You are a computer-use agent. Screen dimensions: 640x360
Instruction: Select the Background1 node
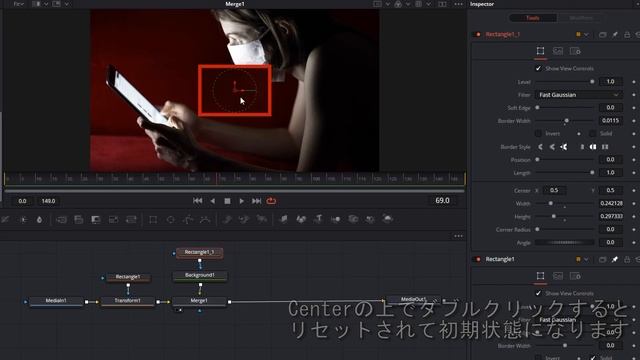pyautogui.click(x=200, y=276)
